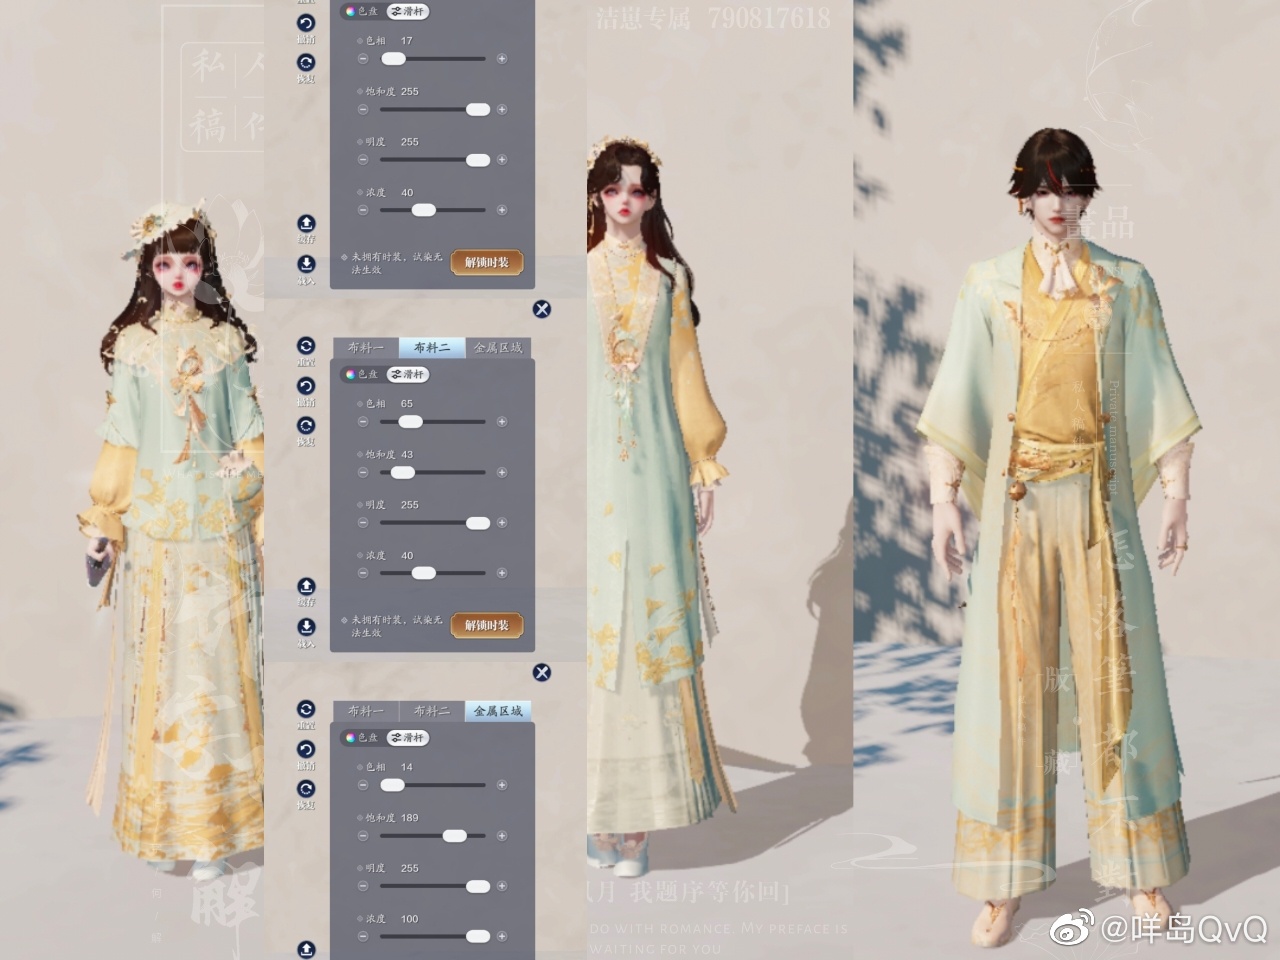Click save-upload icon beside 金属区域 panel

point(306,948)
